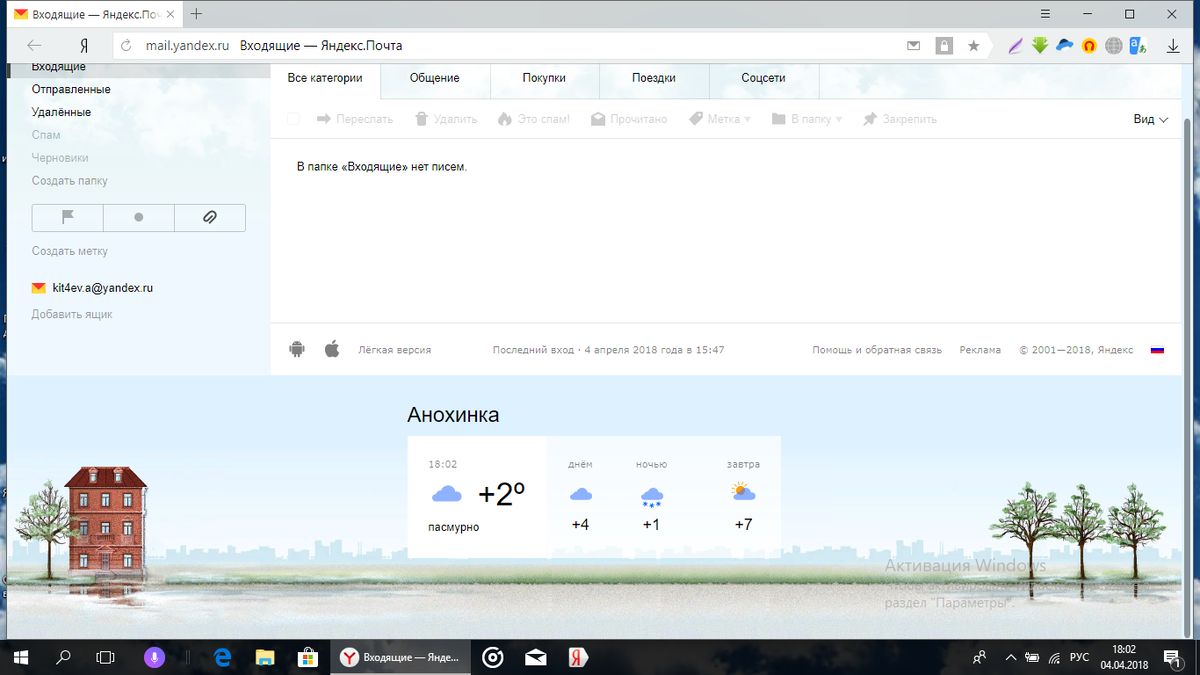Open Task View on the taskbar

(x=105, y=657)
